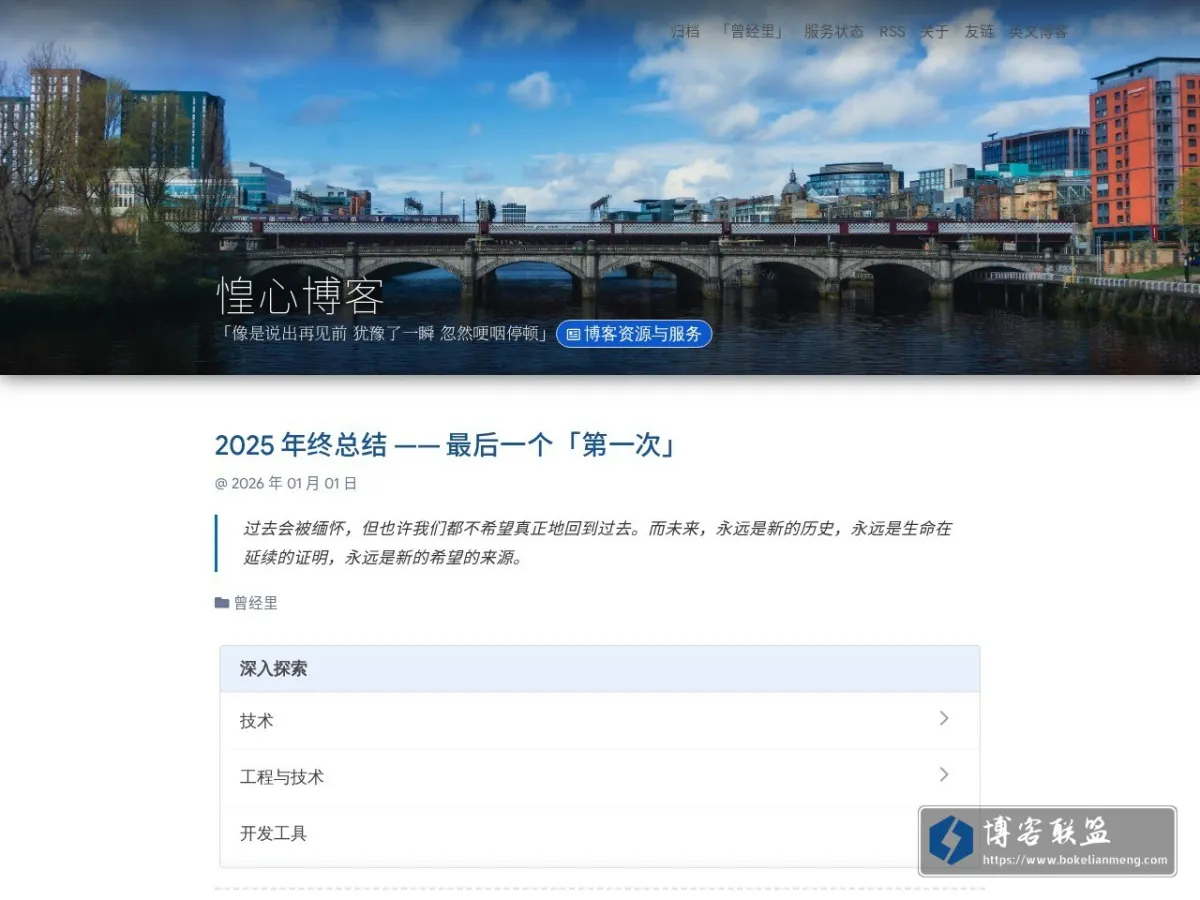
Task: Open the RSS feed link
Action: 892,31
